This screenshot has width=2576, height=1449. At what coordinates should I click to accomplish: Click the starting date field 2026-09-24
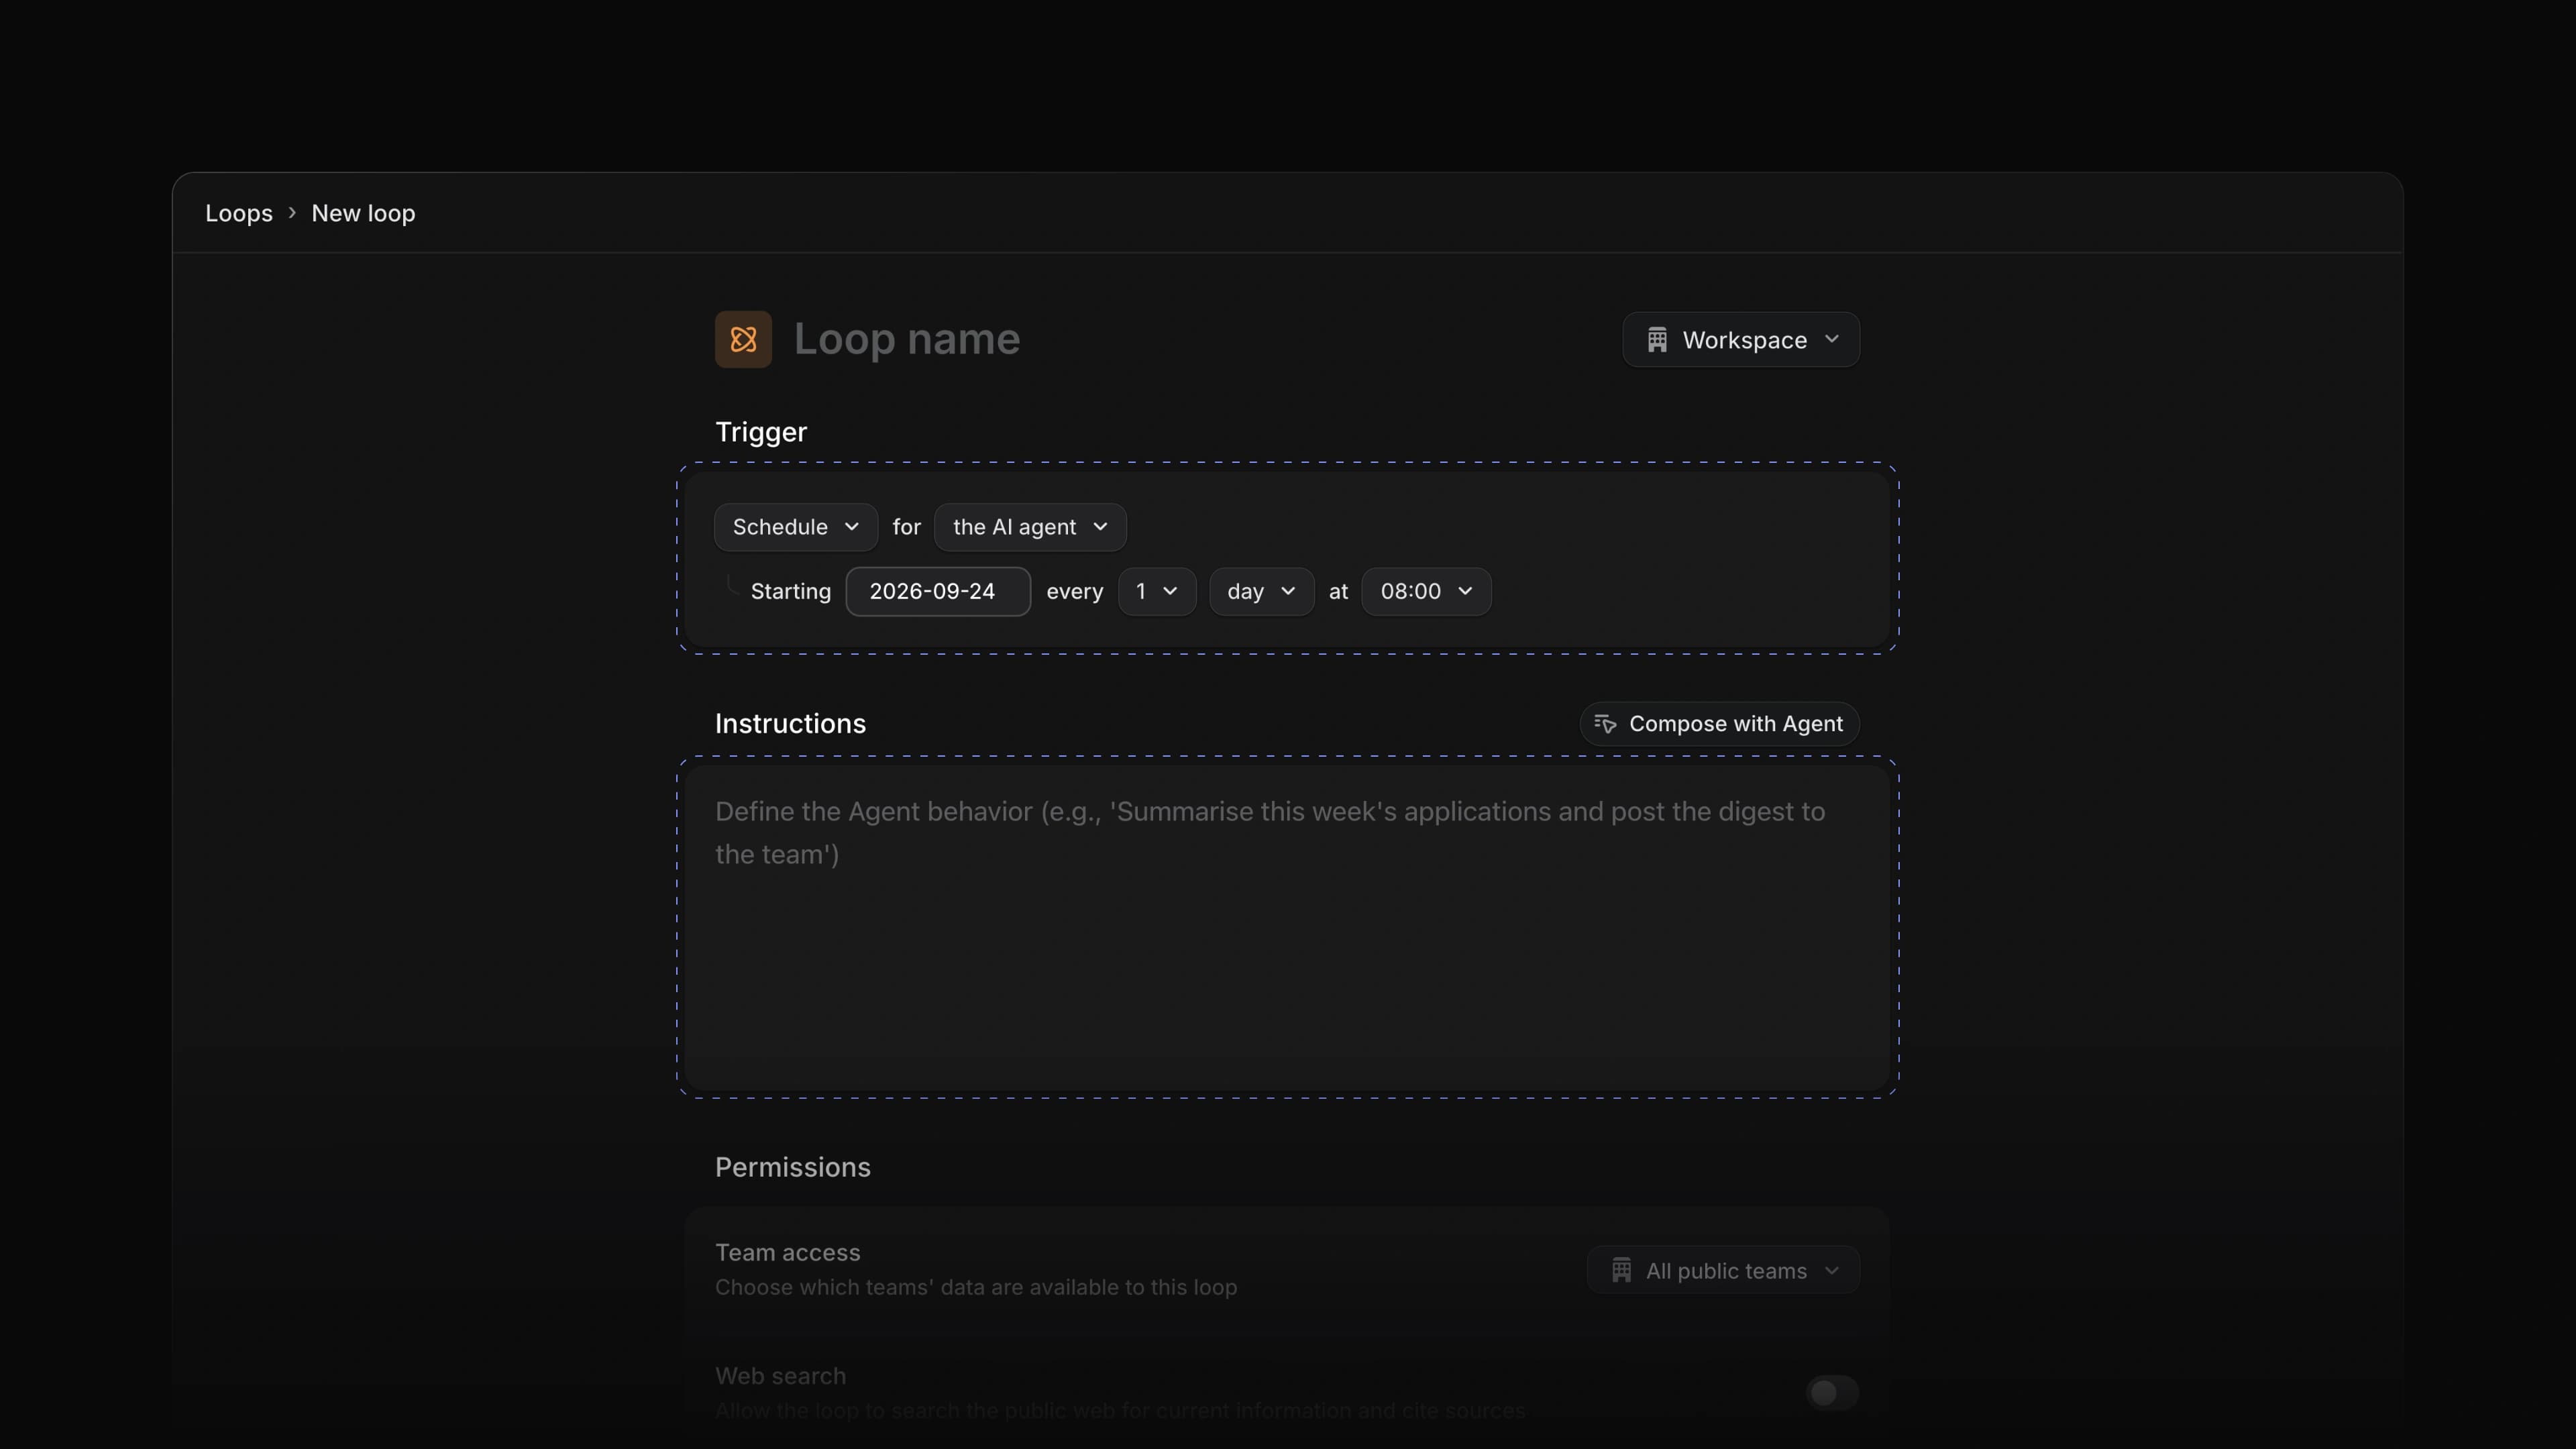pyautogui.click(x=938, y=591)
